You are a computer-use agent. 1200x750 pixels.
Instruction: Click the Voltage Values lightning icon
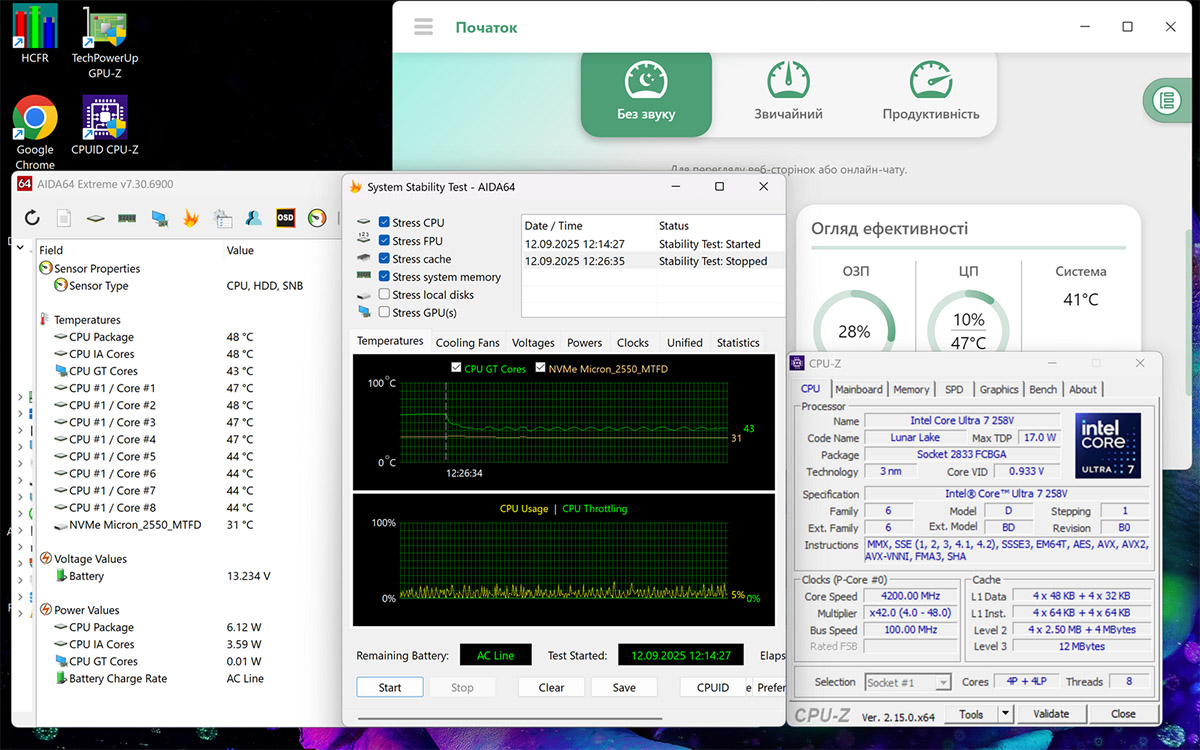pos(45,559)
